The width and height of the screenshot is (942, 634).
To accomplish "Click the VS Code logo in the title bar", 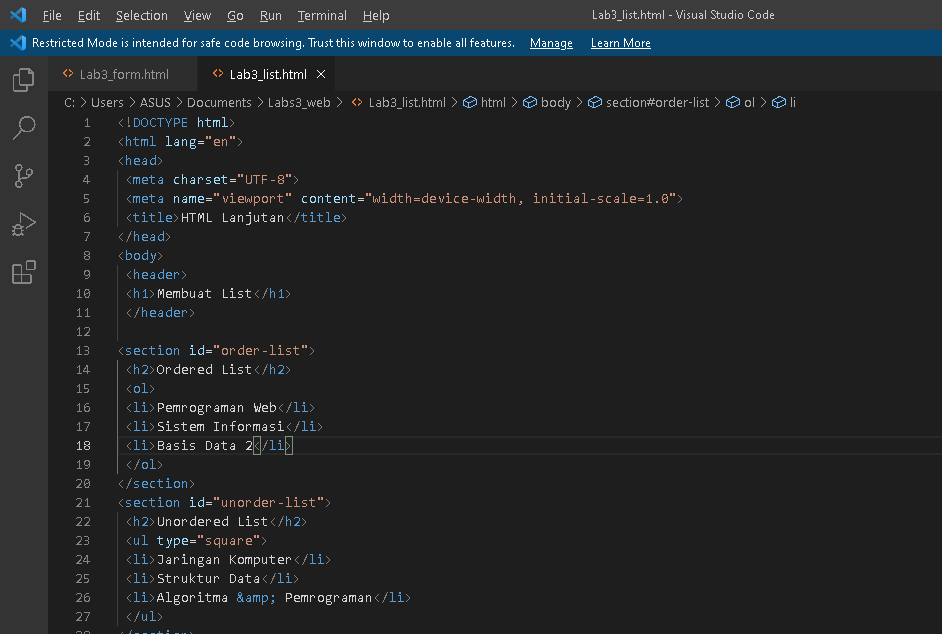I will click(16, 15).
